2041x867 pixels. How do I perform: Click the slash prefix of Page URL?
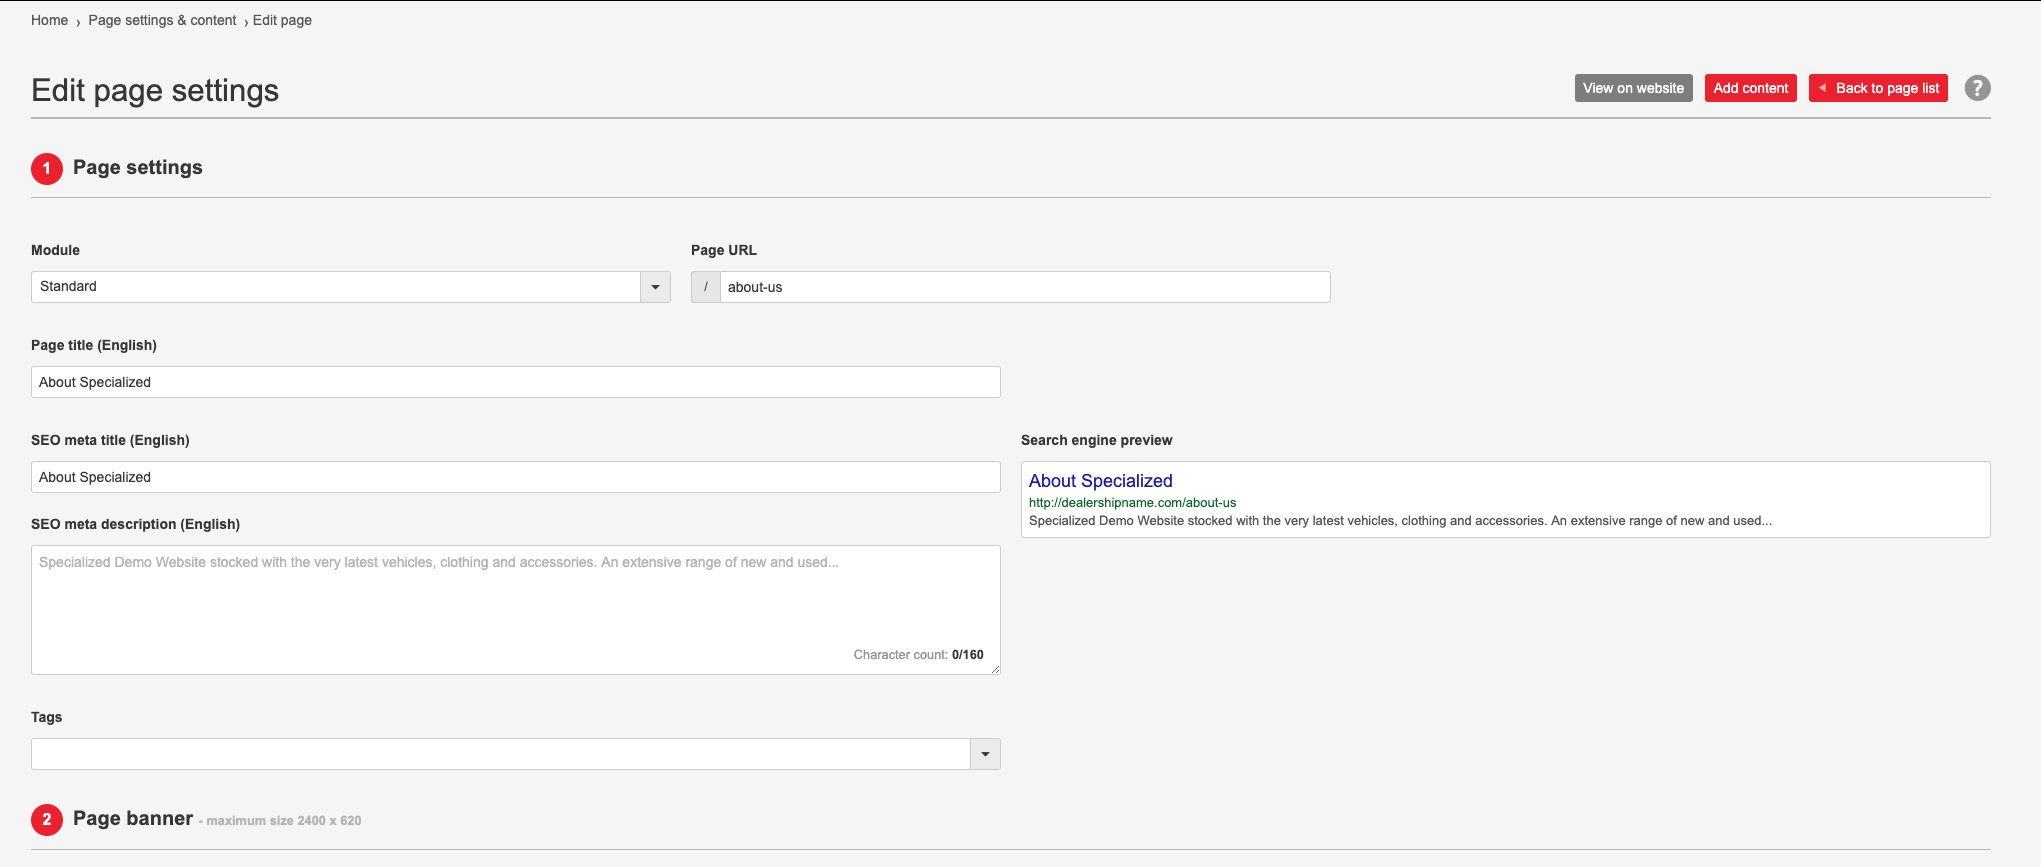tap(706, 287)
